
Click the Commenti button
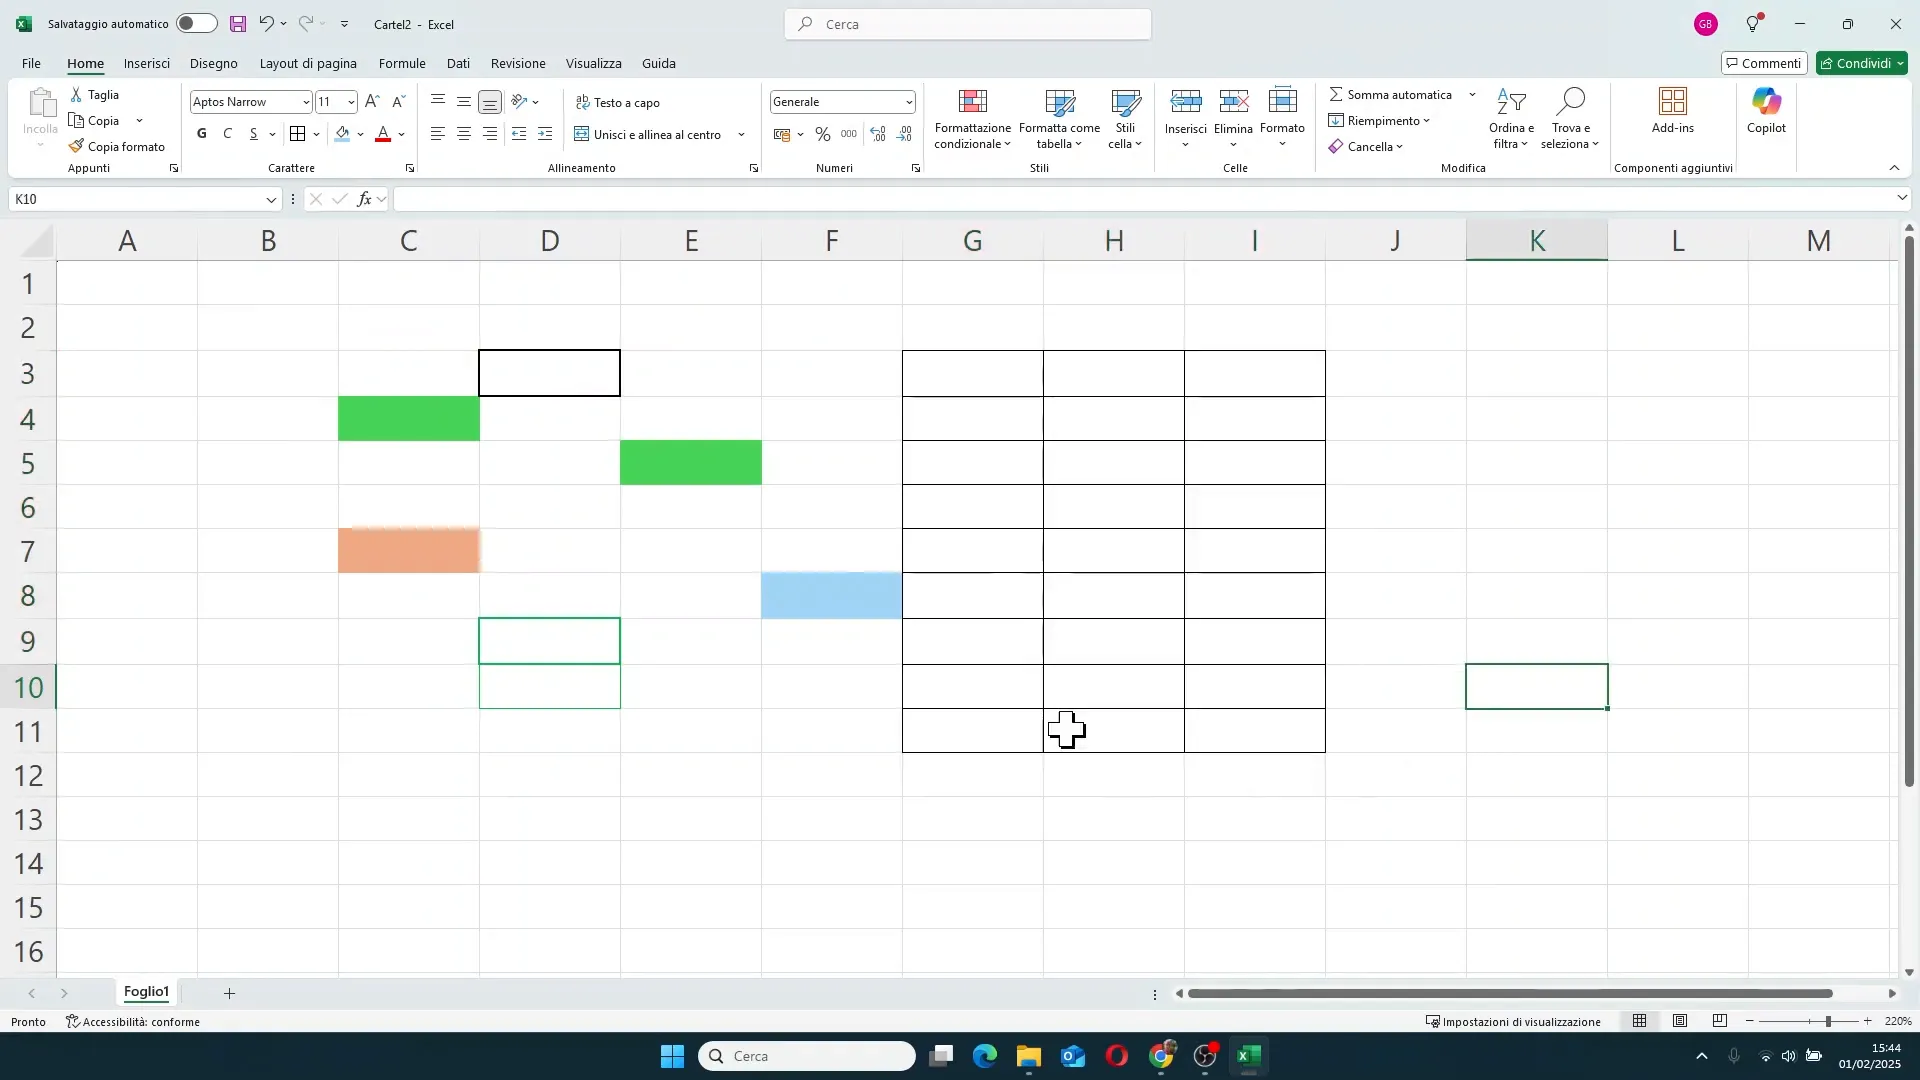[x=1764, y=63]
